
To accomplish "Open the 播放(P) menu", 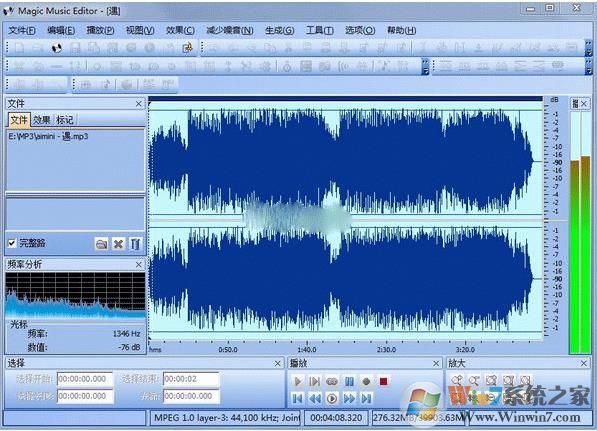I will [x=100, y=30].
